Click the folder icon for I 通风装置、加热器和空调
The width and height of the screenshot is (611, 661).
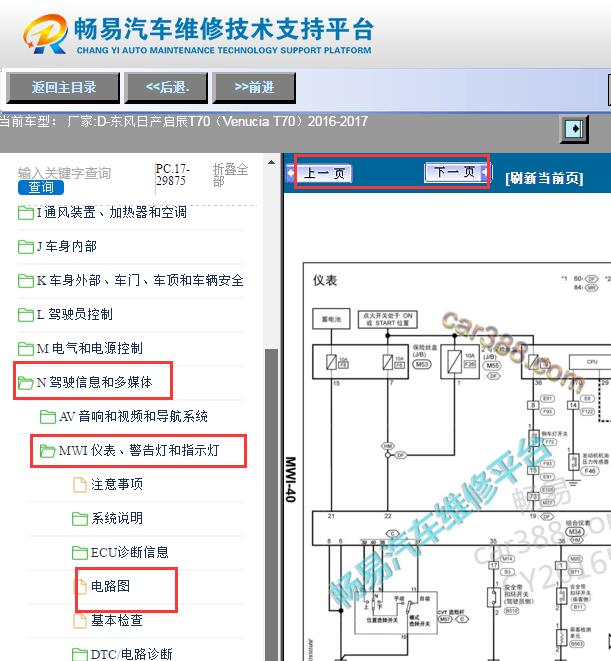point(26,212)
